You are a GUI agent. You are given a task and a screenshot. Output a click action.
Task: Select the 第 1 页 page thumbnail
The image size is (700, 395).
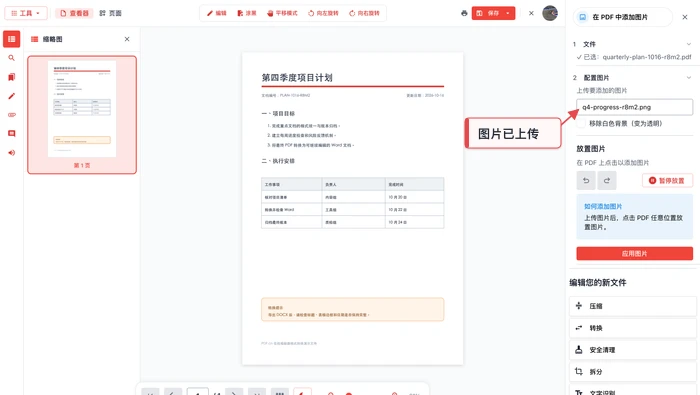pos(82,115)
